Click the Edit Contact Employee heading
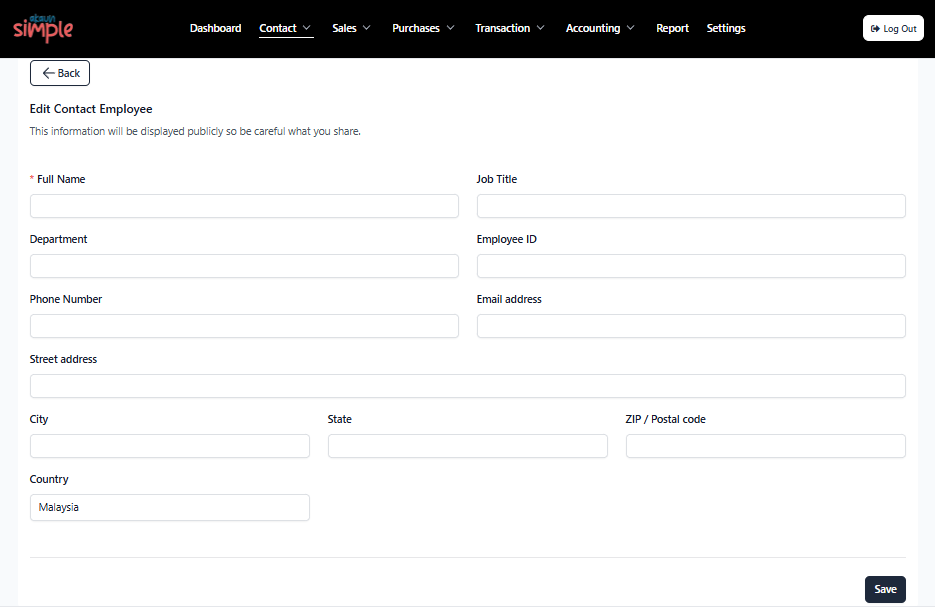935x611 pixels. pyautogui.click(x=91, y=108)
